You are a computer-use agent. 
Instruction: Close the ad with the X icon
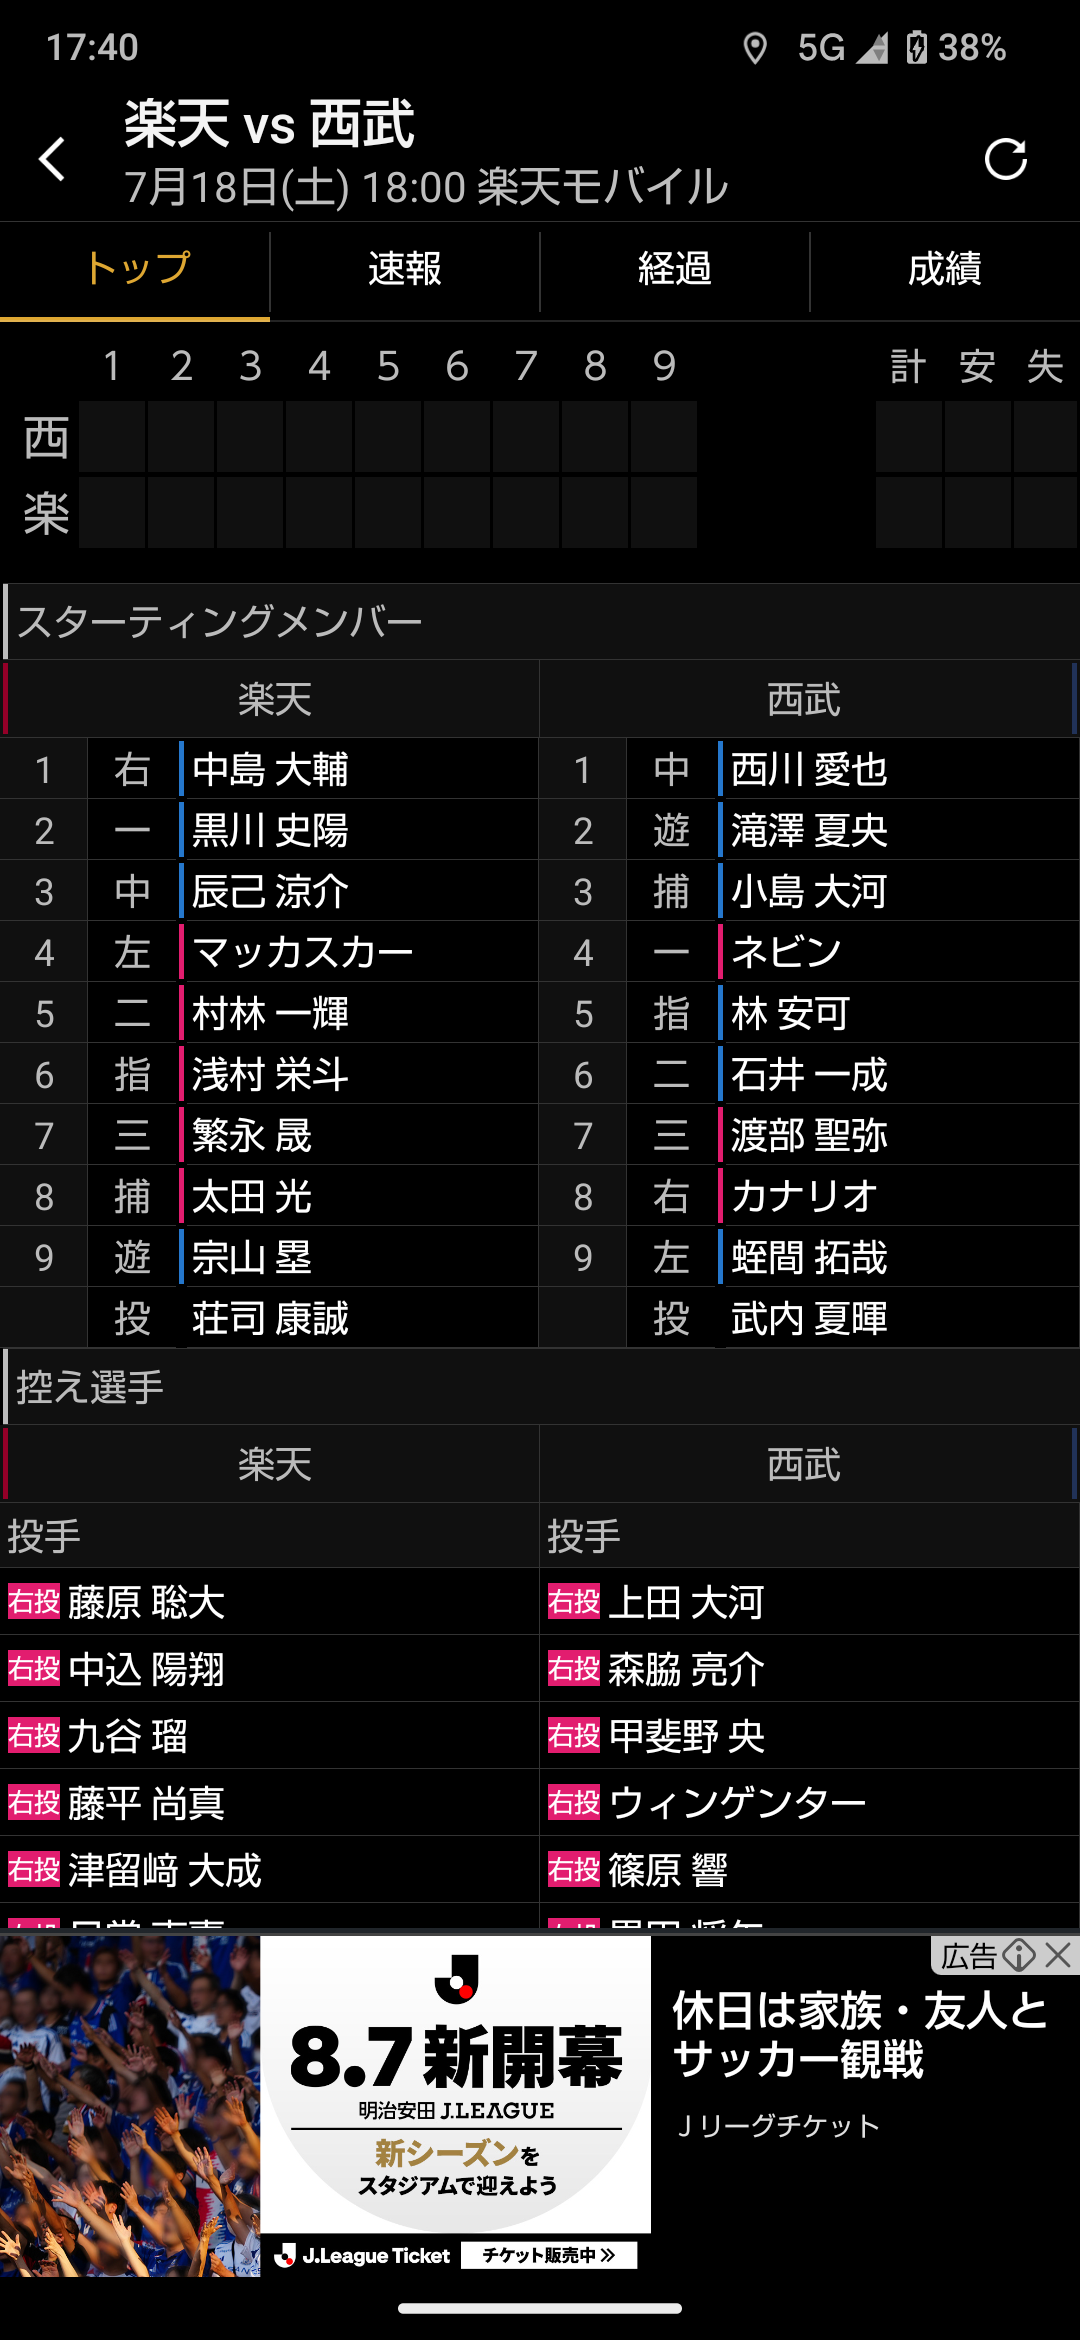(x=1058, y=1955)
